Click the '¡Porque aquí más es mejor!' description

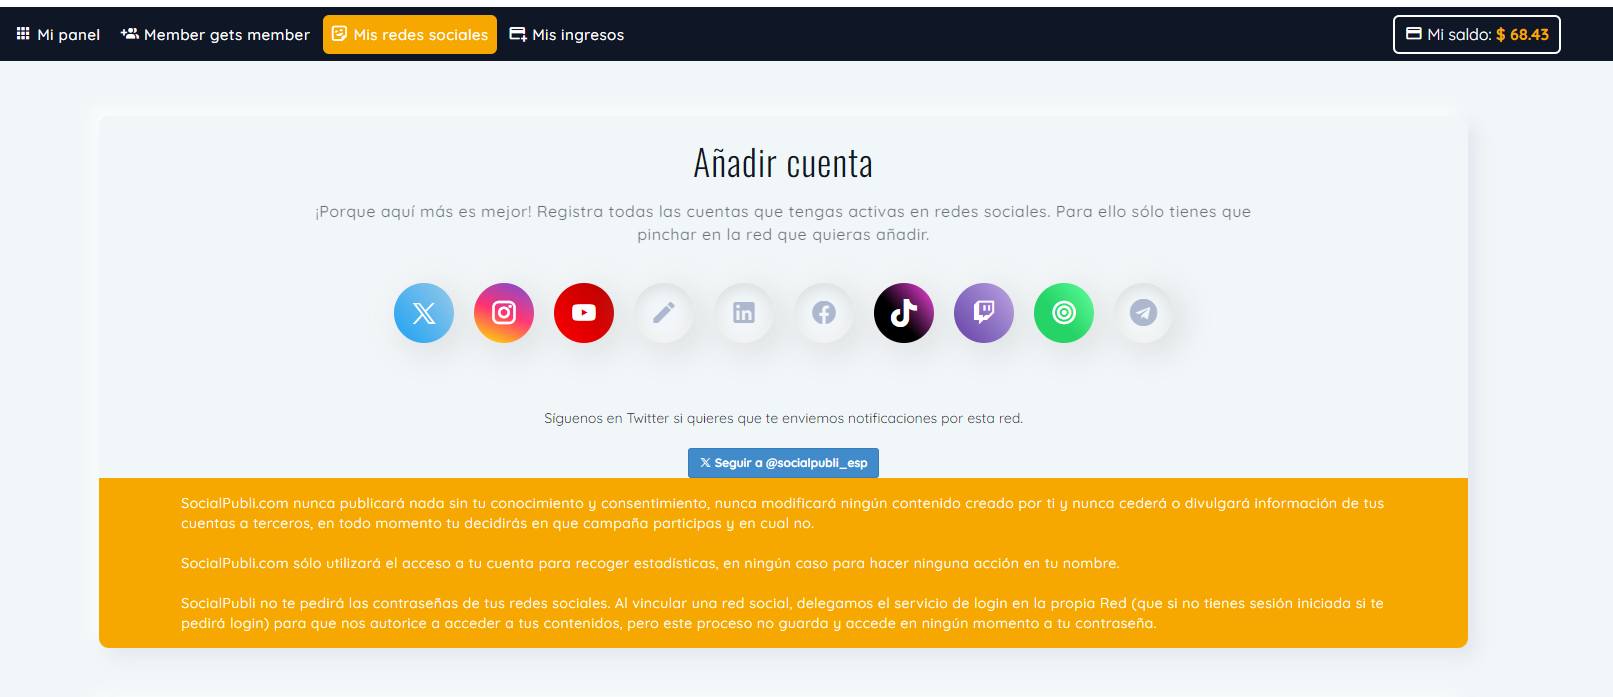(x=783, y=223)
